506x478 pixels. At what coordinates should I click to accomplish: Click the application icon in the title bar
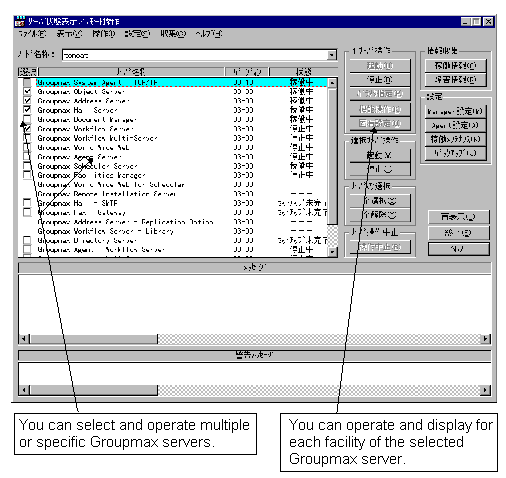point(20,22)
